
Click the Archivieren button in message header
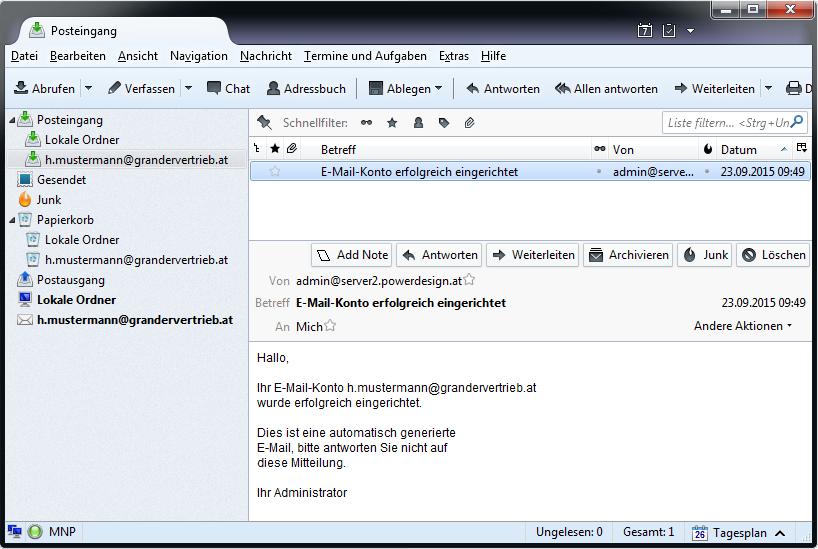click(627, 255)
